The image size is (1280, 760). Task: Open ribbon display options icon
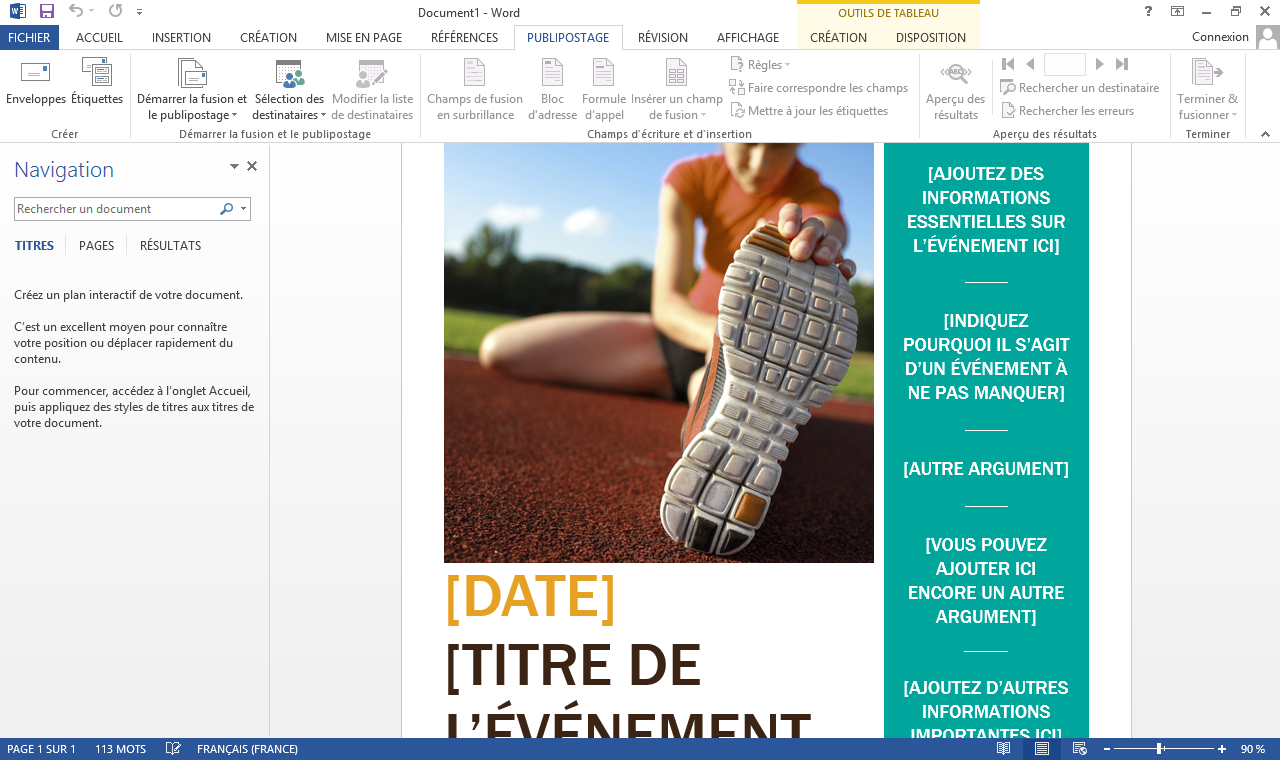click(x=1178, y=12)
